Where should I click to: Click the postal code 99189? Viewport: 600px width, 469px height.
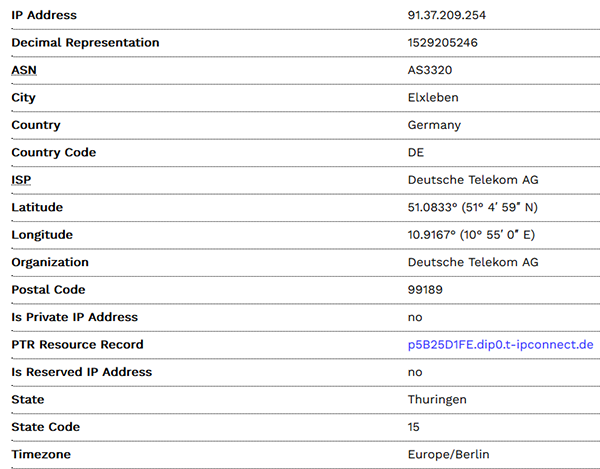pyautogui.click(x=425, y=290)
